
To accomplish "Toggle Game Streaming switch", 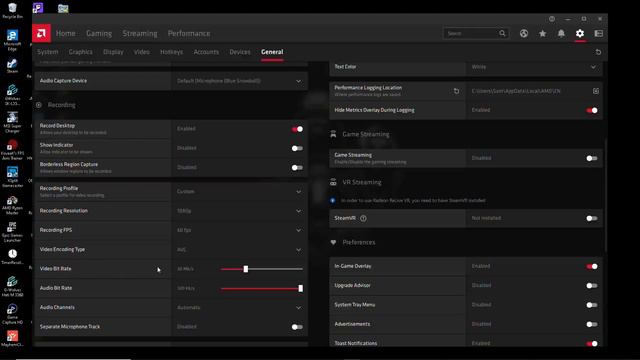I will pyautogui.click(x=592, y=158).
